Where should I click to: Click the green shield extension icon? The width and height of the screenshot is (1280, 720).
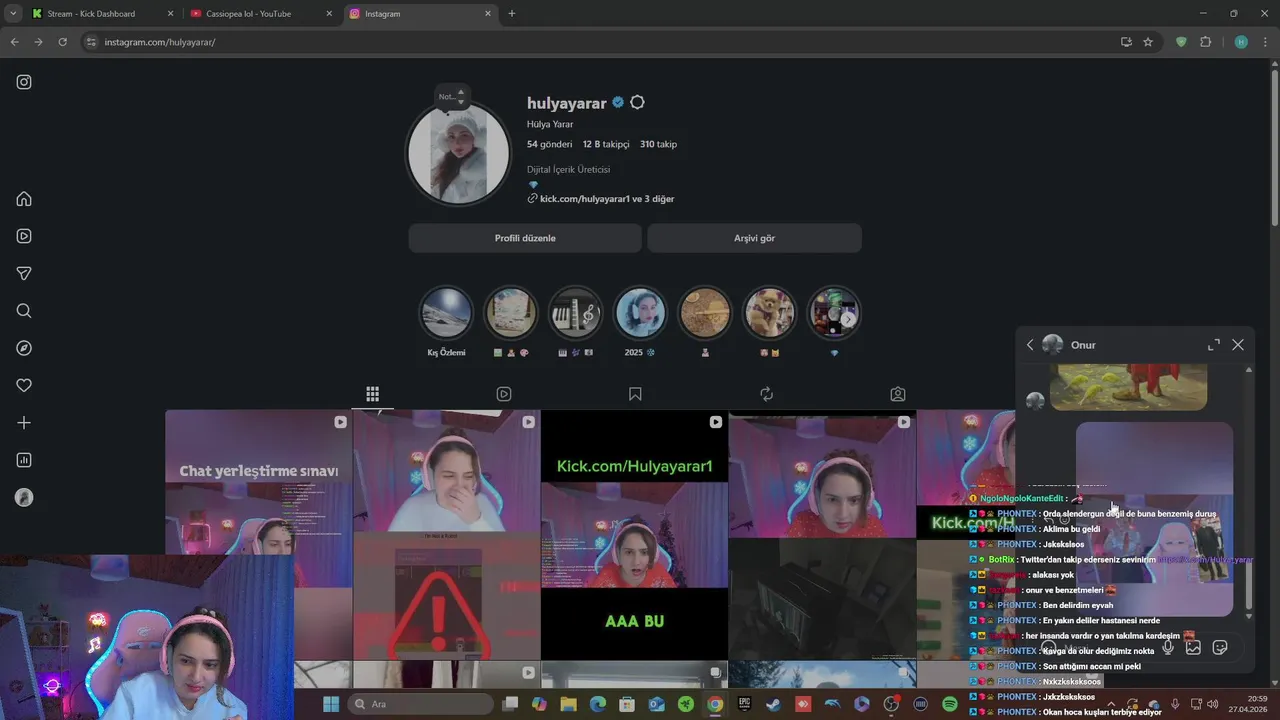[1181, 42]
